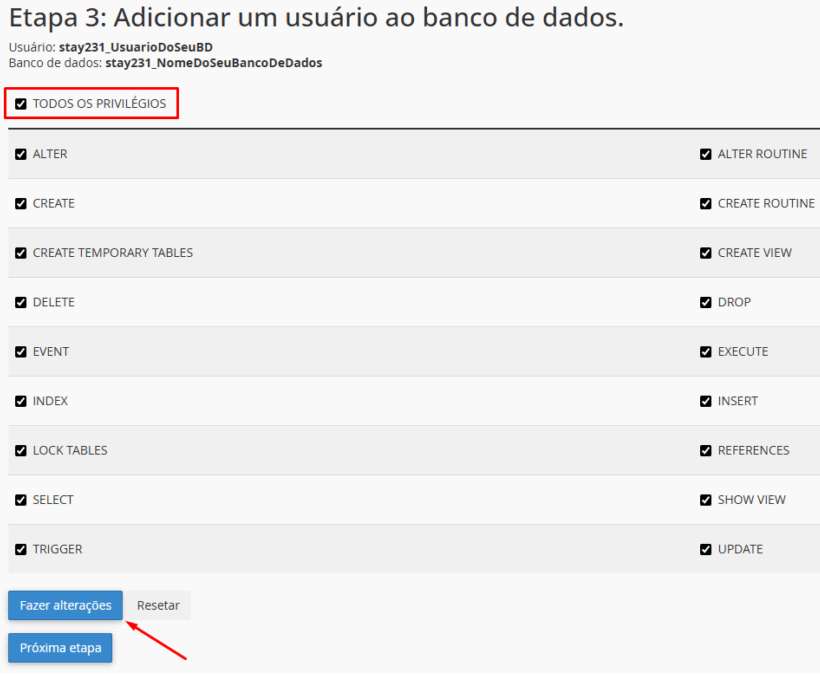820x684 pixels.
Task: Disable the INSERT privilege
Action: coord(706,401)
